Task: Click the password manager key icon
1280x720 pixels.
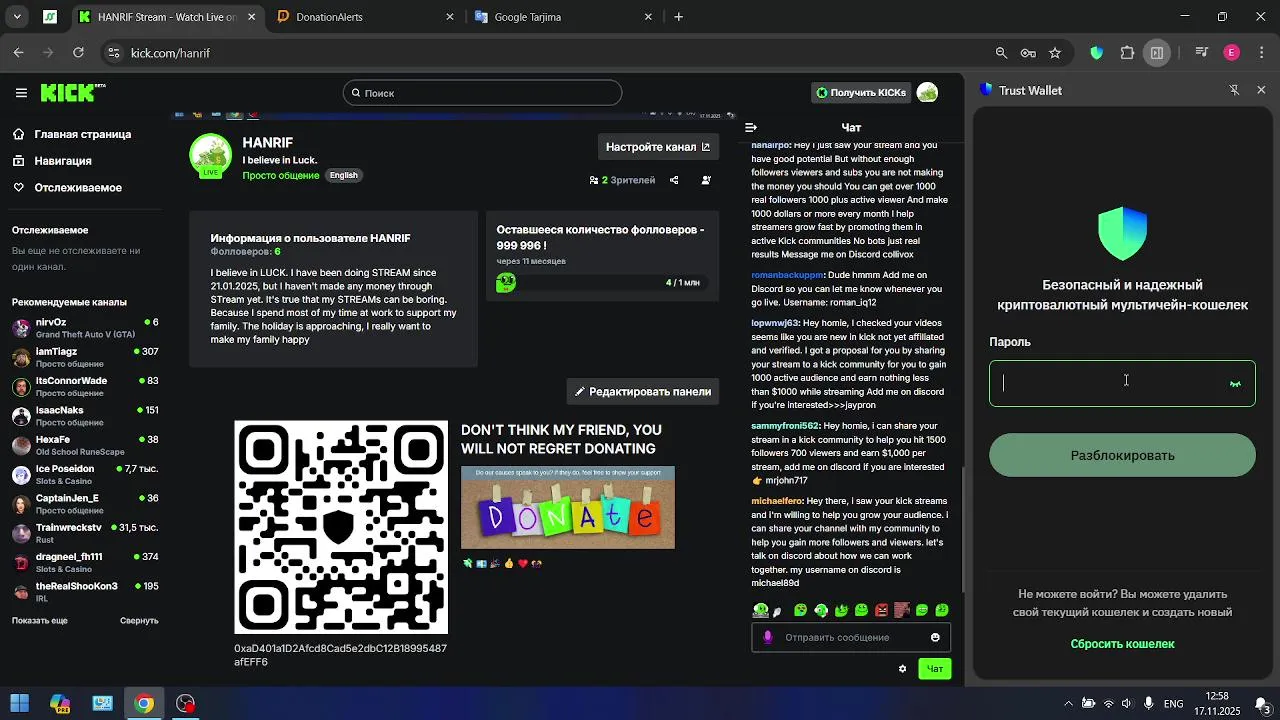Action: 1028,53
